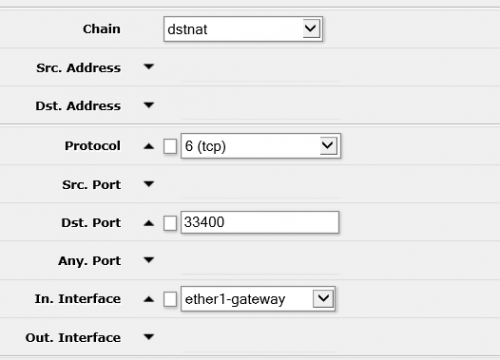
Task: Open the Protocol 6 (tcp) dropdown arrow
Action: click(328, 146)
